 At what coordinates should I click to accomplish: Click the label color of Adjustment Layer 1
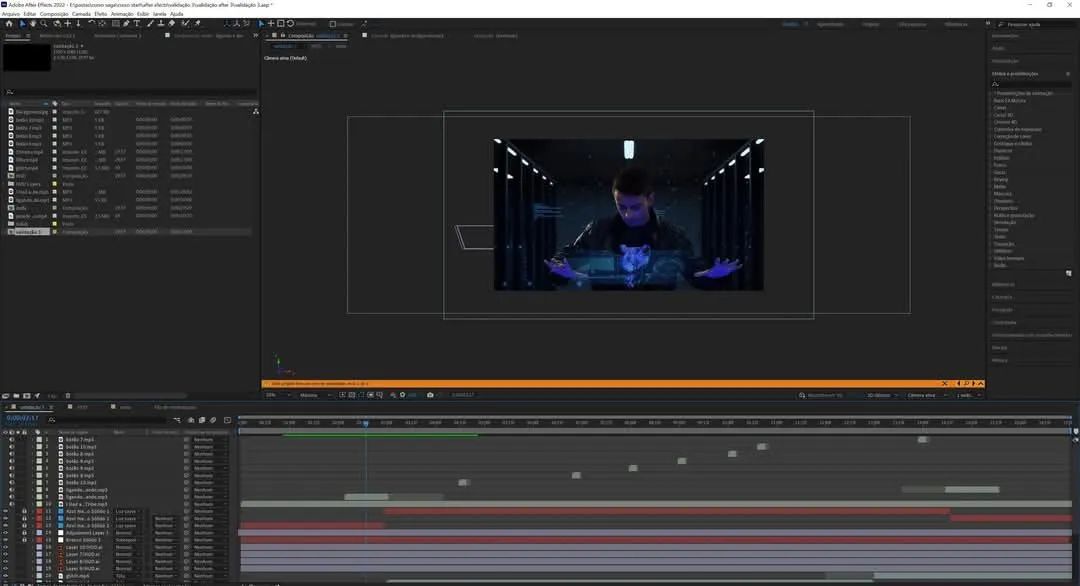pos(39,533)
